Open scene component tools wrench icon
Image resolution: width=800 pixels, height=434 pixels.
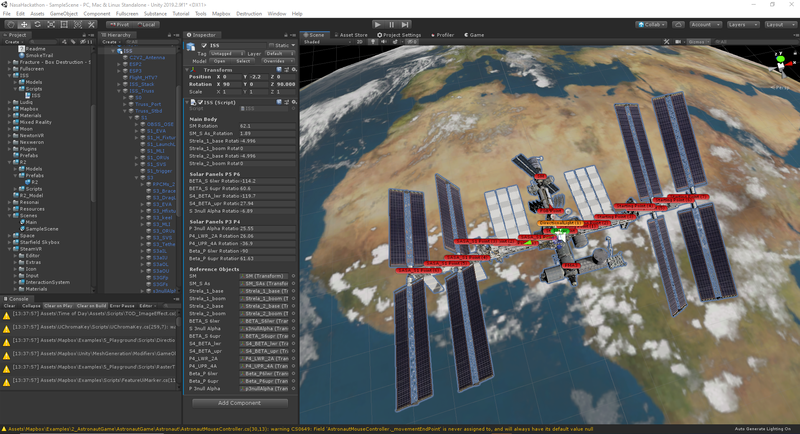click(x=666, y=42)
